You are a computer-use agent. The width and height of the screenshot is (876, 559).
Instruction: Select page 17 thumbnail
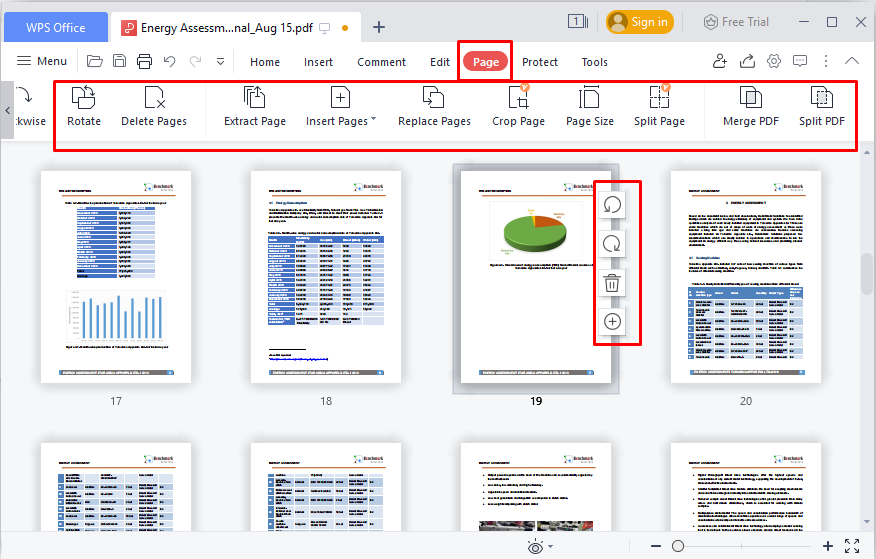(116, 277)
